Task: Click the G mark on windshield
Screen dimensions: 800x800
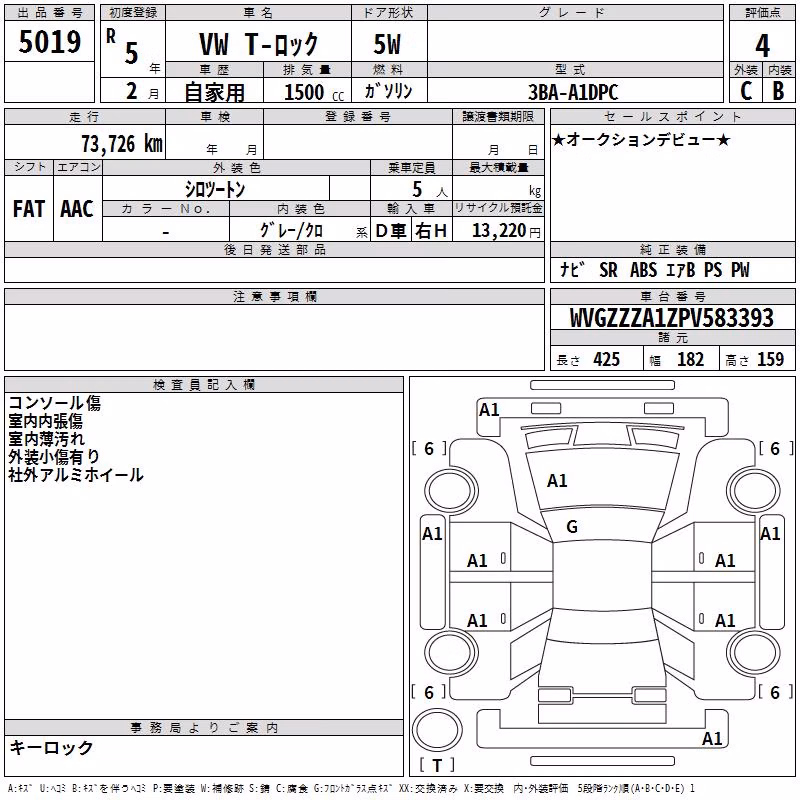Action: click(572, 527)
